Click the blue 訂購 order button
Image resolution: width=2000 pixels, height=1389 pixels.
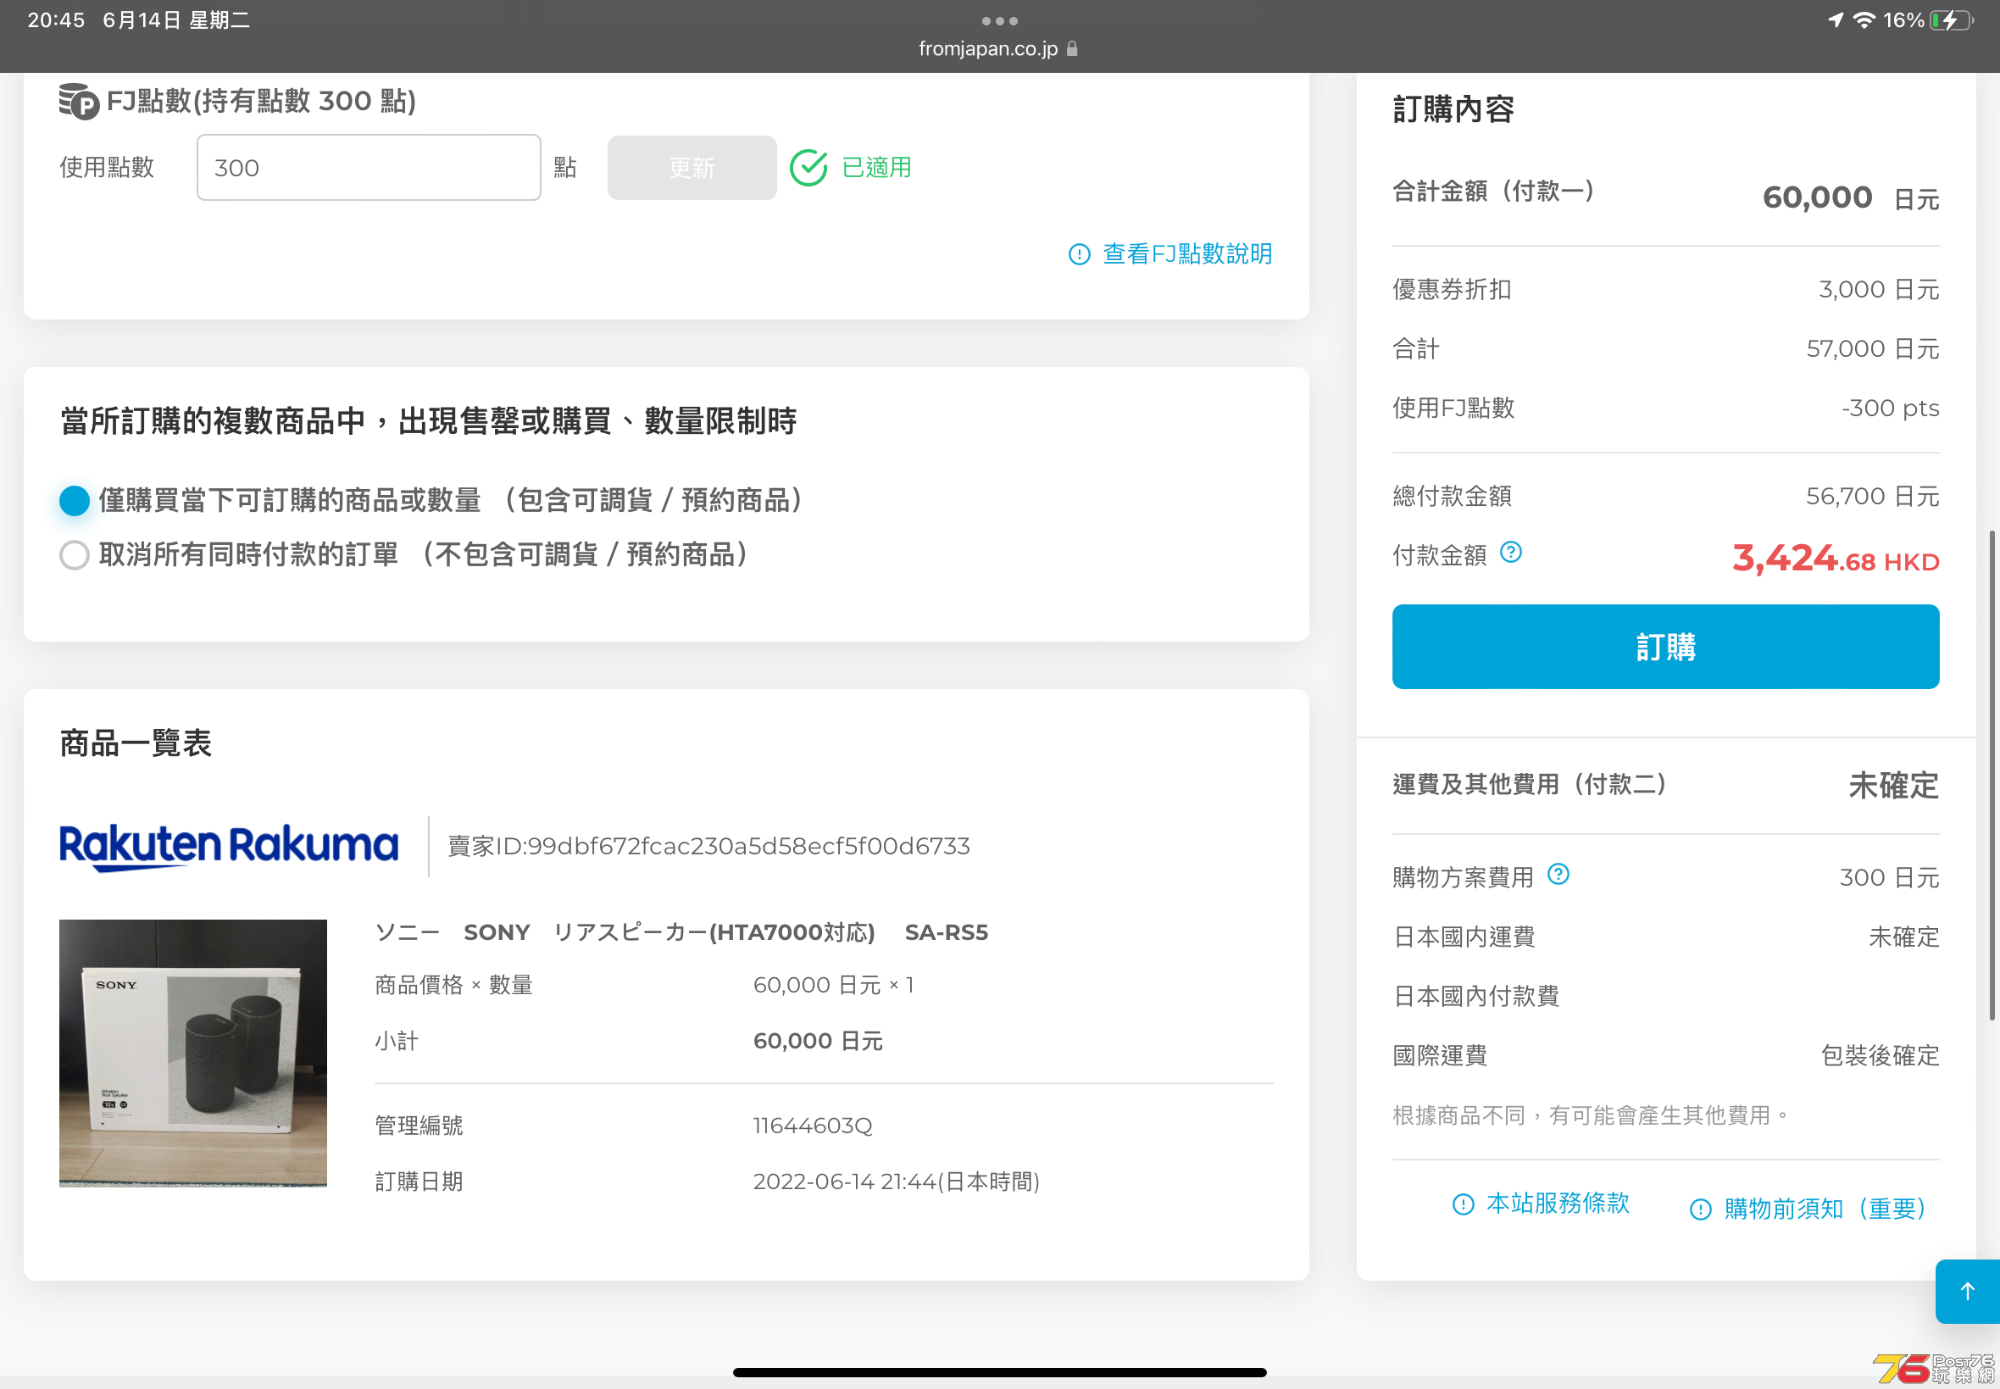pyautogui.click(x=1665, y=647)
